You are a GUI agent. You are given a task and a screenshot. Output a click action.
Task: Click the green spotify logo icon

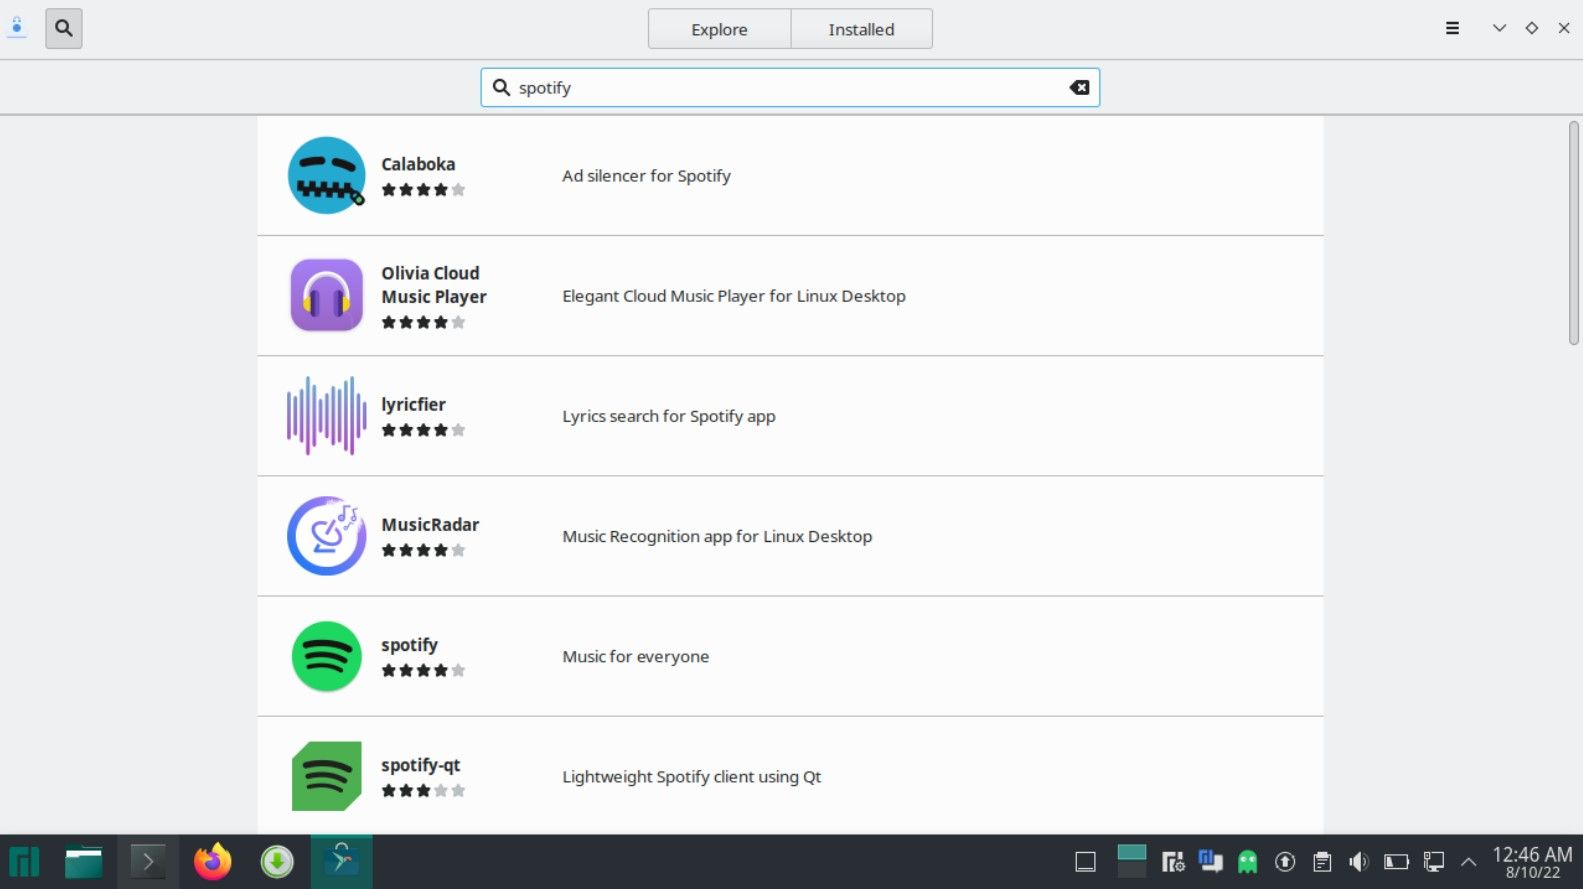coord(326,656)
